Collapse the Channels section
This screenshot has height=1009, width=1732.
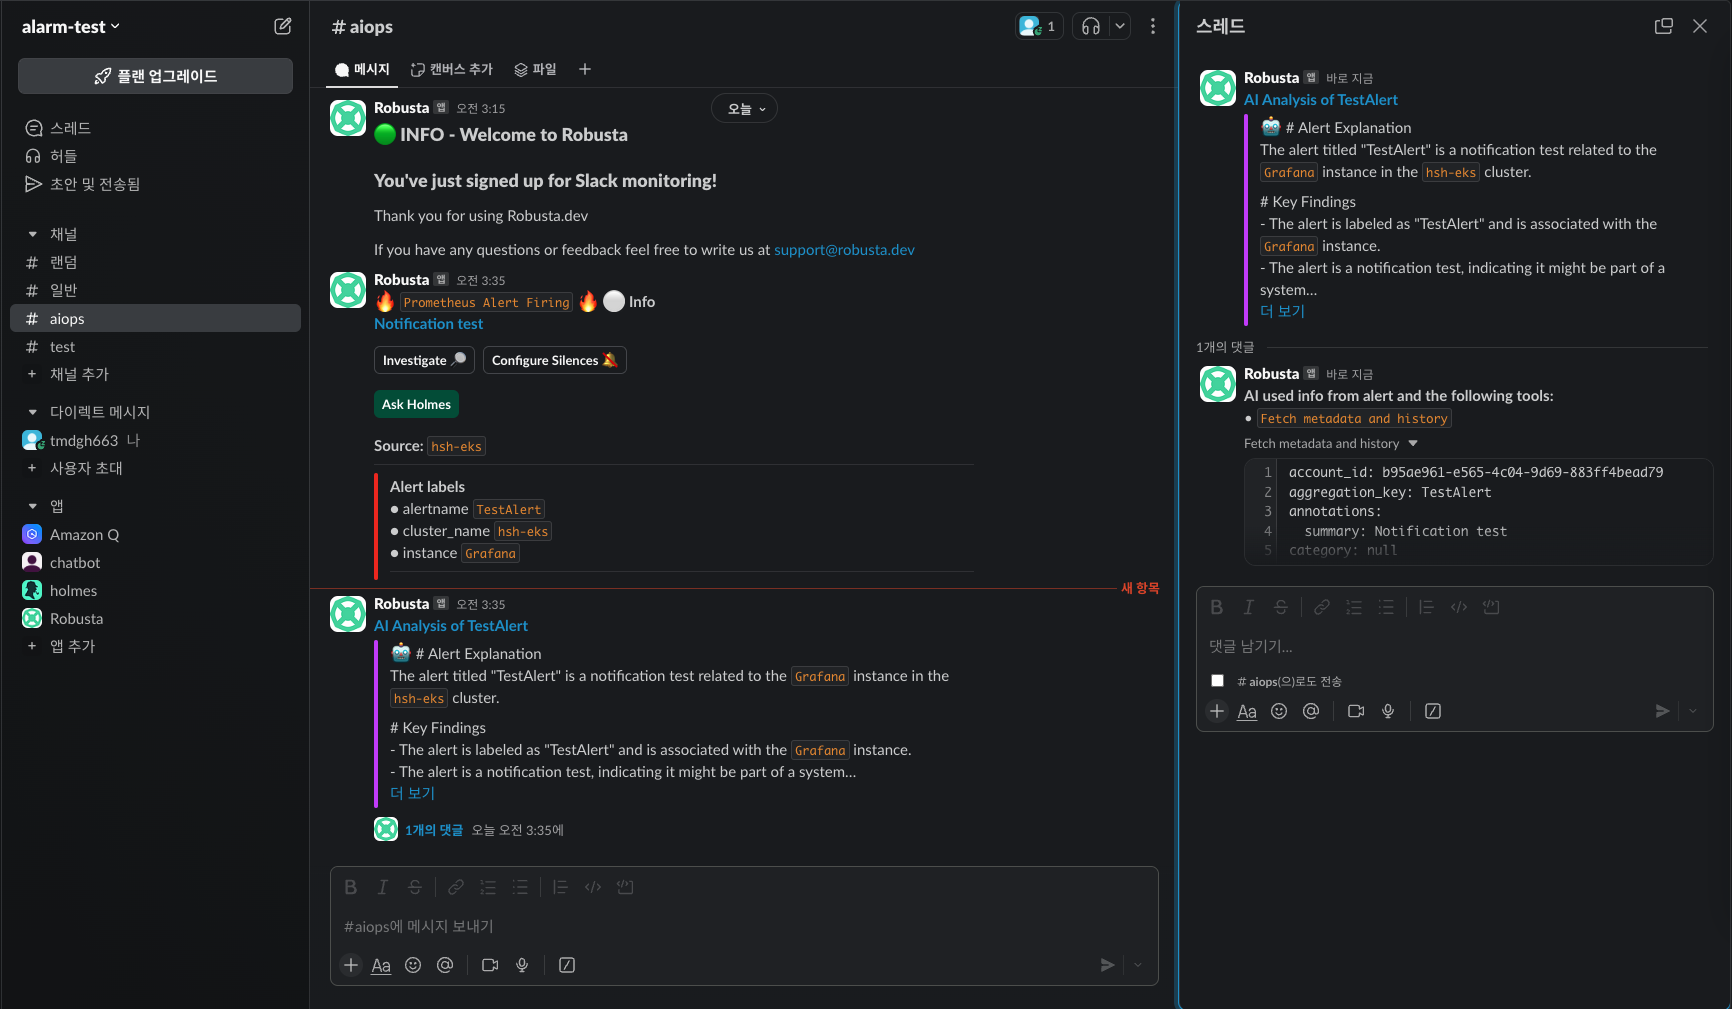(33, 234)
